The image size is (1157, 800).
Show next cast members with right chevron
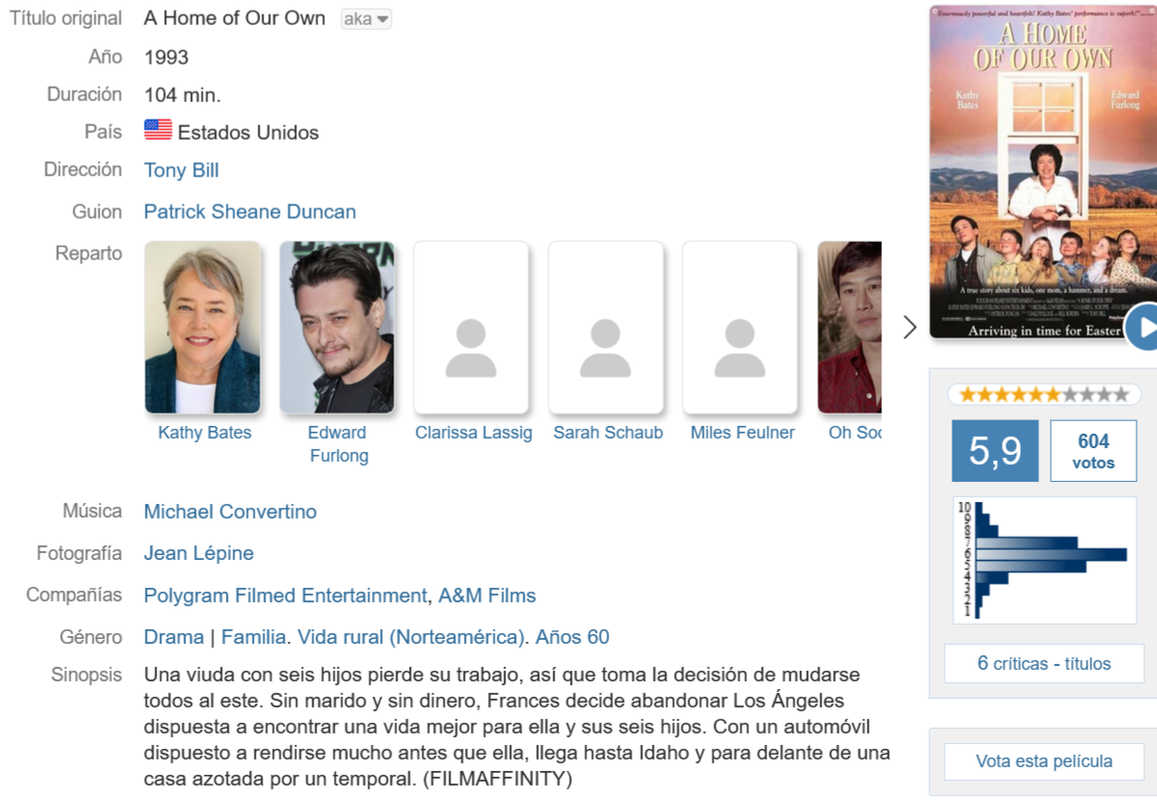pos(910,327)
